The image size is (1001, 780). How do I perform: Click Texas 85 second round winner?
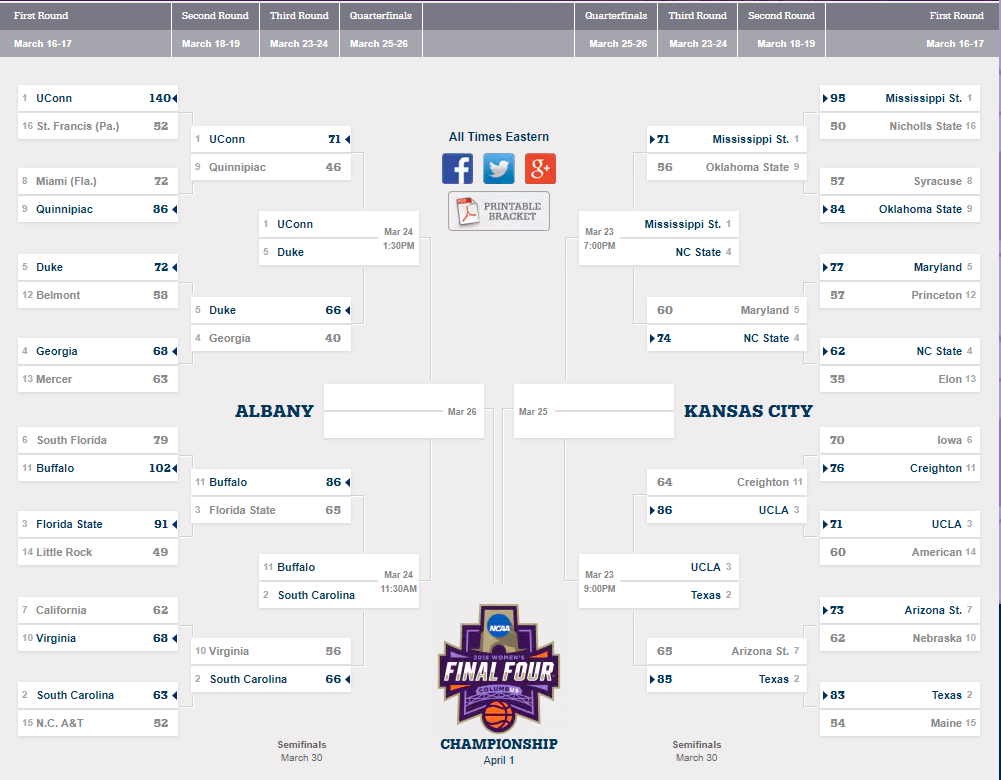pyautogui.click(x=726, y=679)
